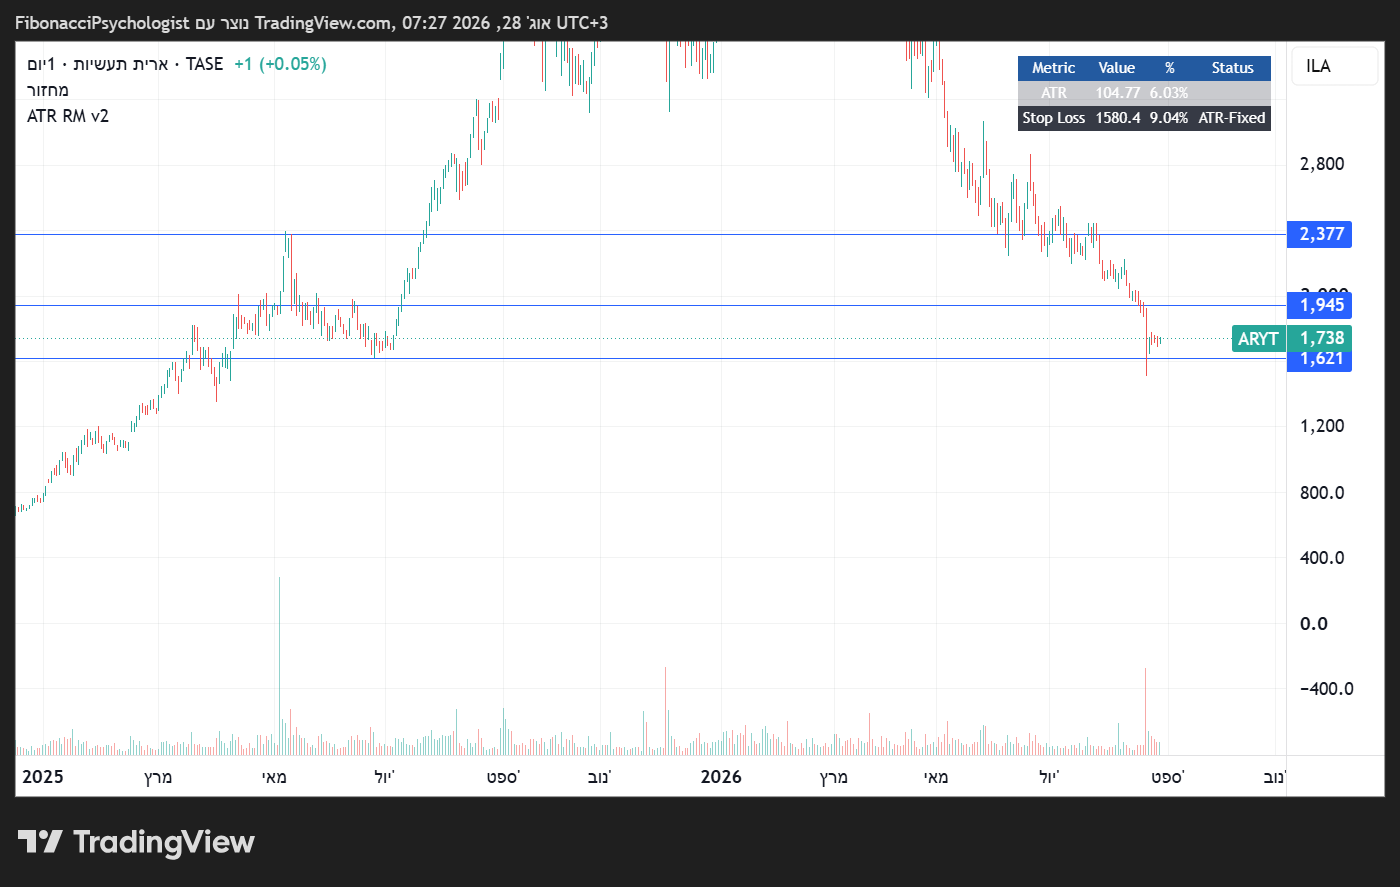This screenshot has width=1400, height=887.
Task: Click the מחזור volume indicator legend
Action: click(48, 90)
